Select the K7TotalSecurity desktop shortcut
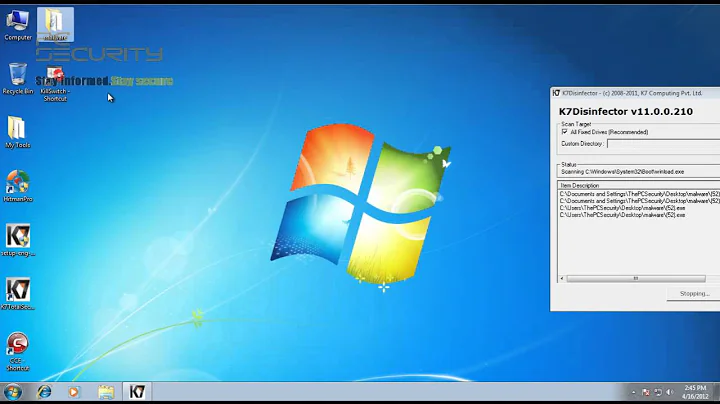 [18, 294]
